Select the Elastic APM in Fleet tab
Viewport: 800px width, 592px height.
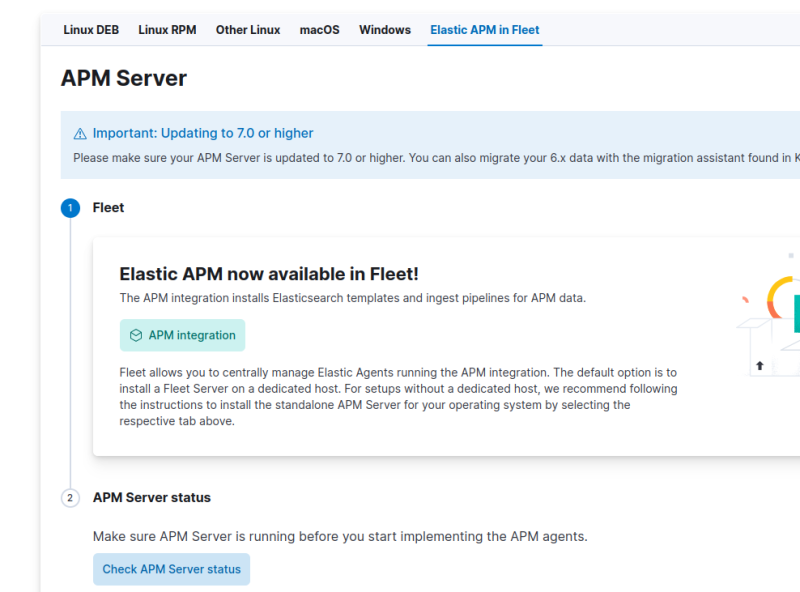coord(484,30)
